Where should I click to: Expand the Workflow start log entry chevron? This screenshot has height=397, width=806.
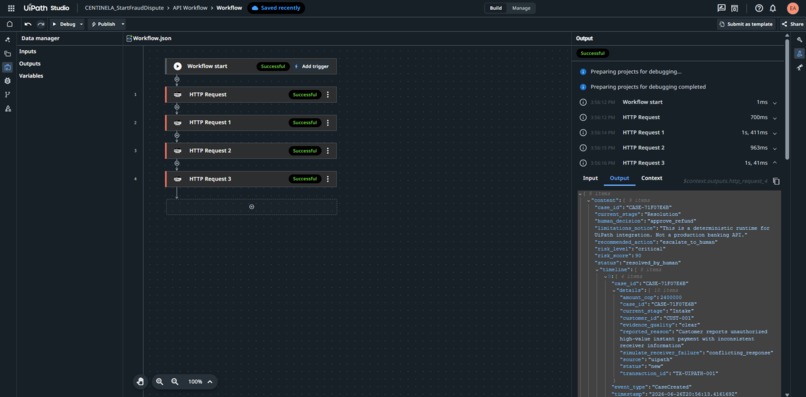pos(775,103)
